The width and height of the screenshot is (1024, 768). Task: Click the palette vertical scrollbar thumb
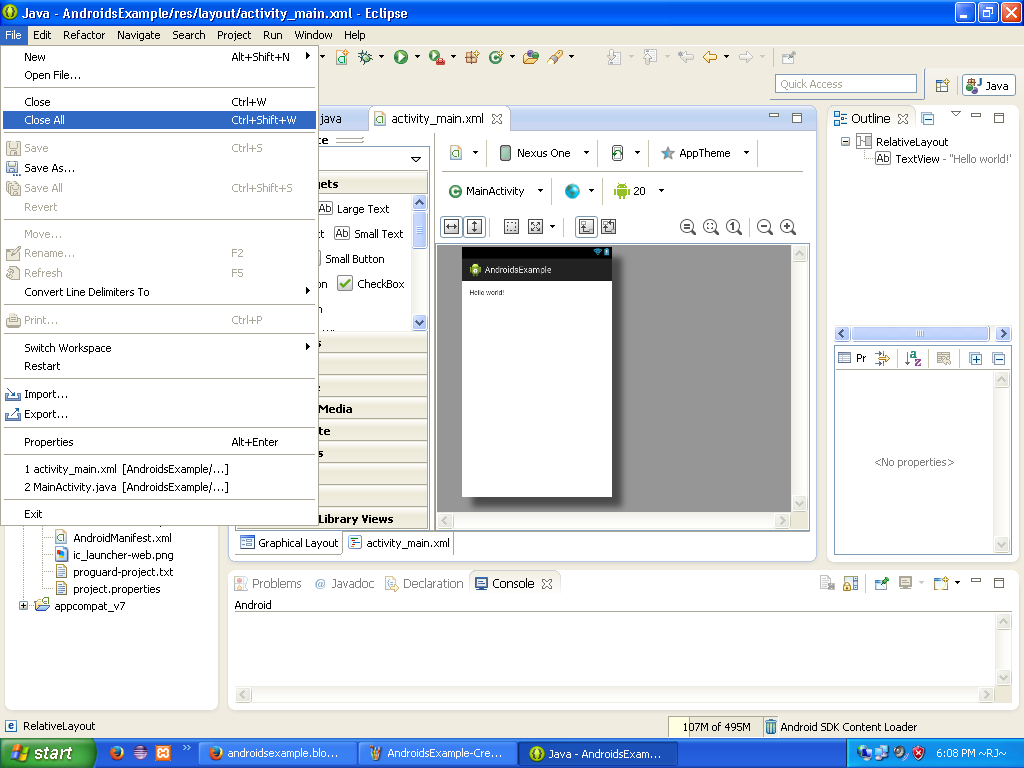coord(419,229)
